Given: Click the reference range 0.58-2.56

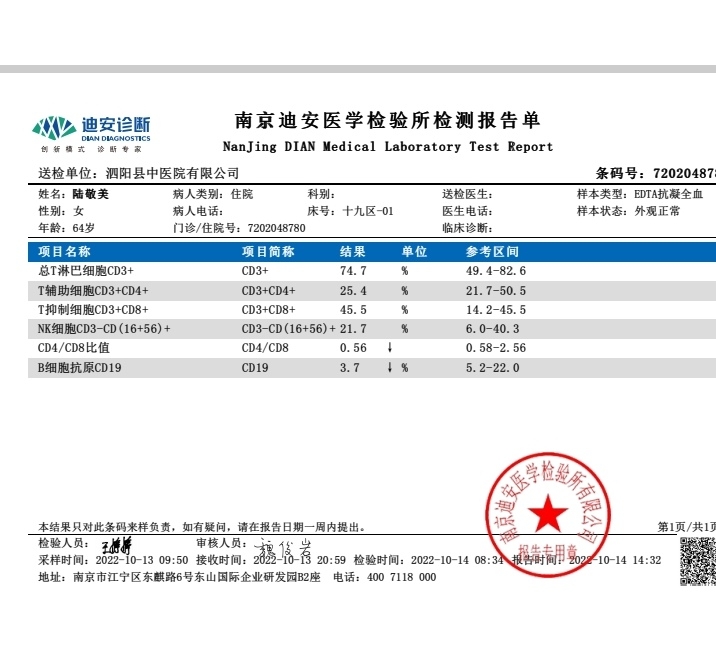Looking at the screenshot, I should coord(496,348).
